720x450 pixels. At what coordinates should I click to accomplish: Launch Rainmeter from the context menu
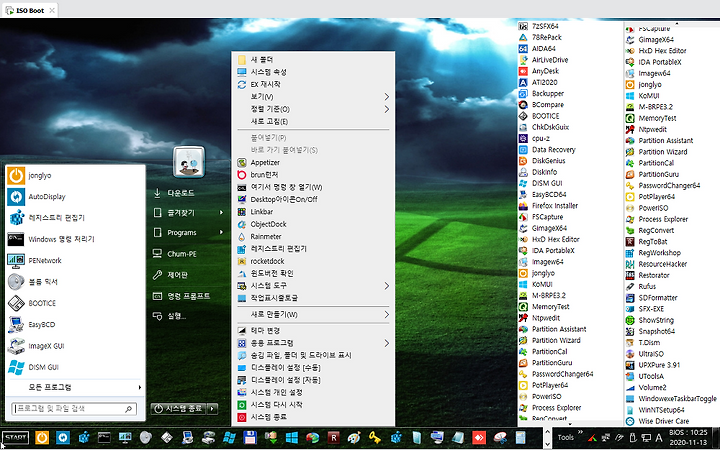tap(313, 236)
